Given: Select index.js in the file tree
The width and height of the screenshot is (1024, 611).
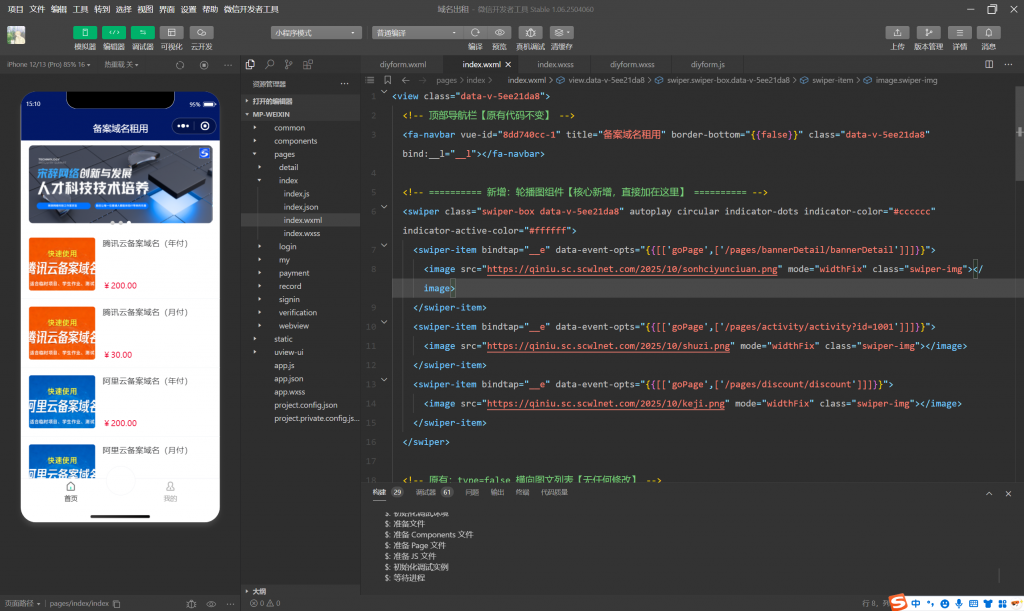Looking at the screenshot, I should (x=297, y=193).
